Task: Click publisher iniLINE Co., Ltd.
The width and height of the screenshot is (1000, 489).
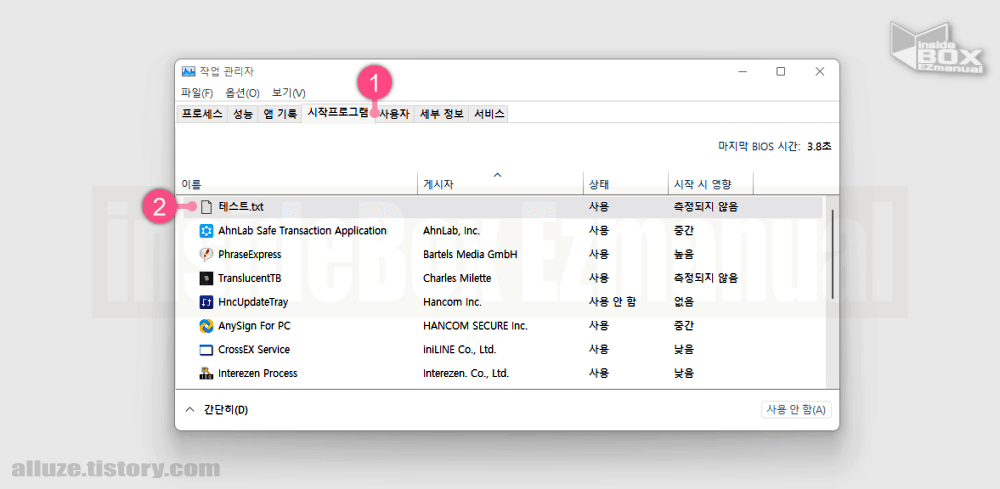Action: point(459,350)
